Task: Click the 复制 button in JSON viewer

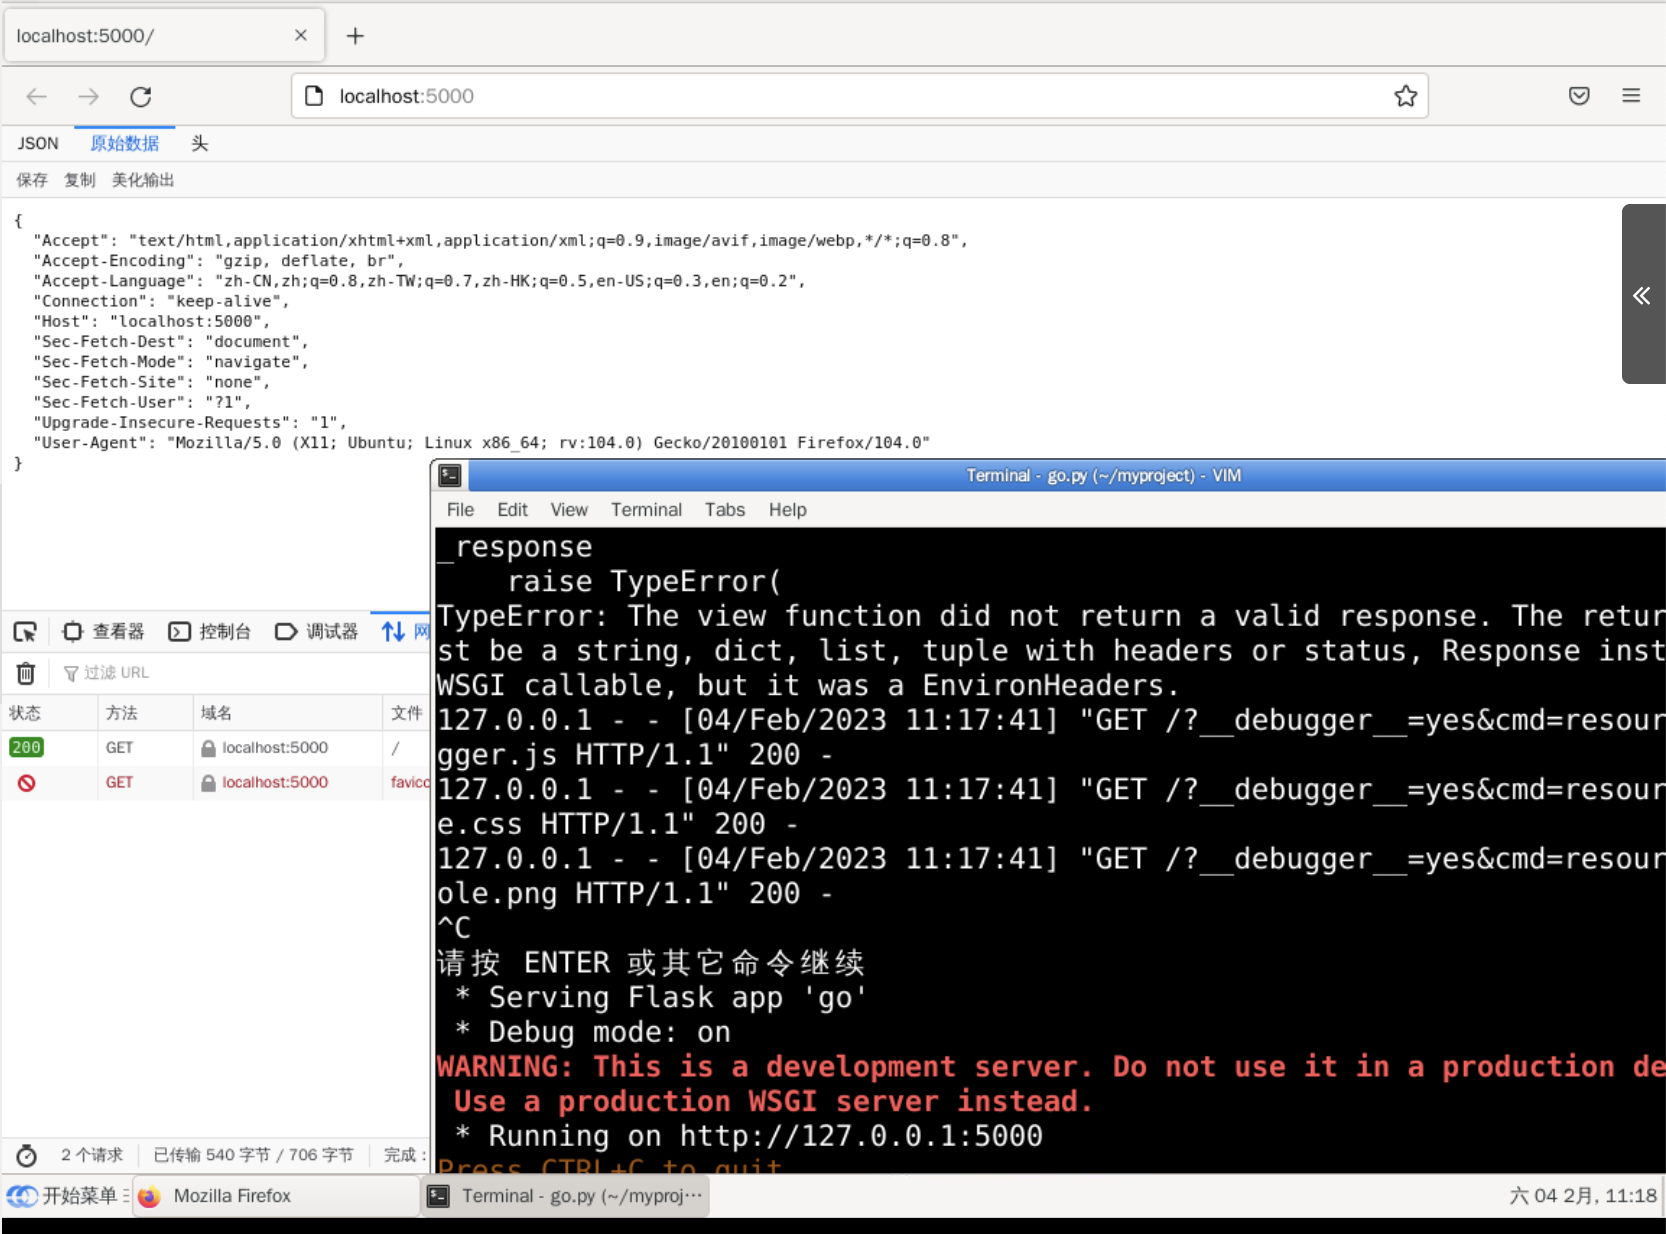Action: coord(80,180)
